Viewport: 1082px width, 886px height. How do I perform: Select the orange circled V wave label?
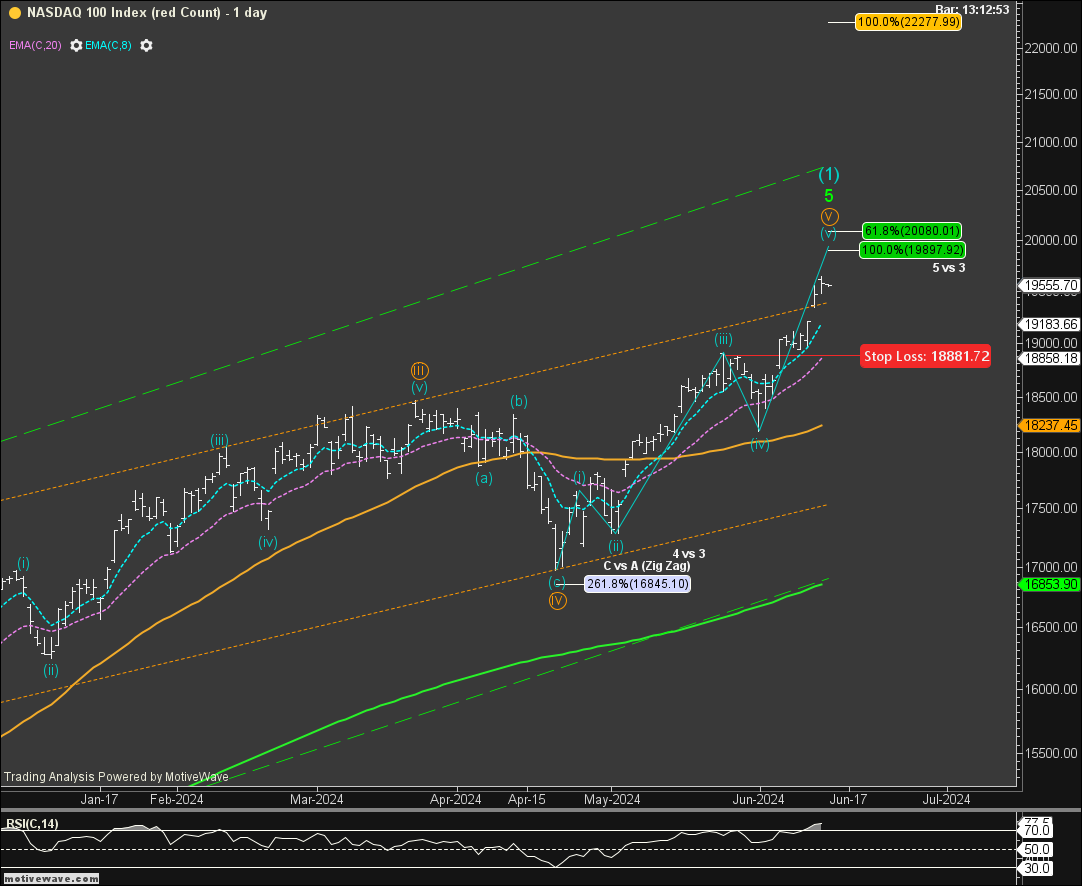pyautogui.click(x=829, y=216)
